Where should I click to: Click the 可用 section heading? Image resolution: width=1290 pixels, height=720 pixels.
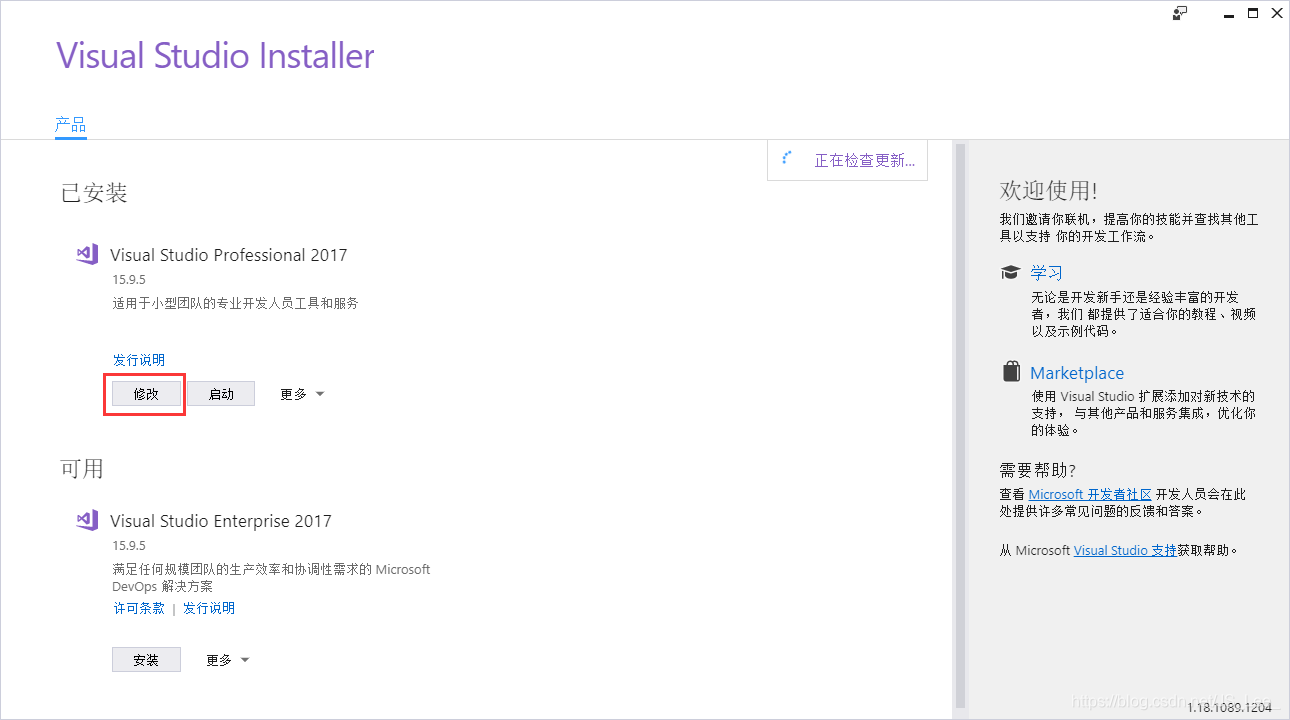click(x=83, y=468)
